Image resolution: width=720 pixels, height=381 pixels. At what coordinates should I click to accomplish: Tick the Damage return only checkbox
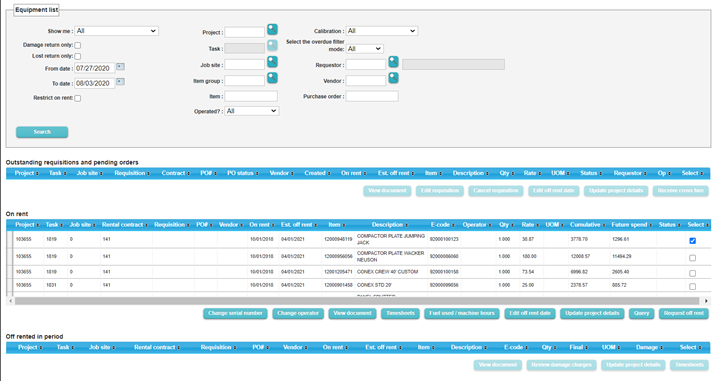click(x=78, y=45)
